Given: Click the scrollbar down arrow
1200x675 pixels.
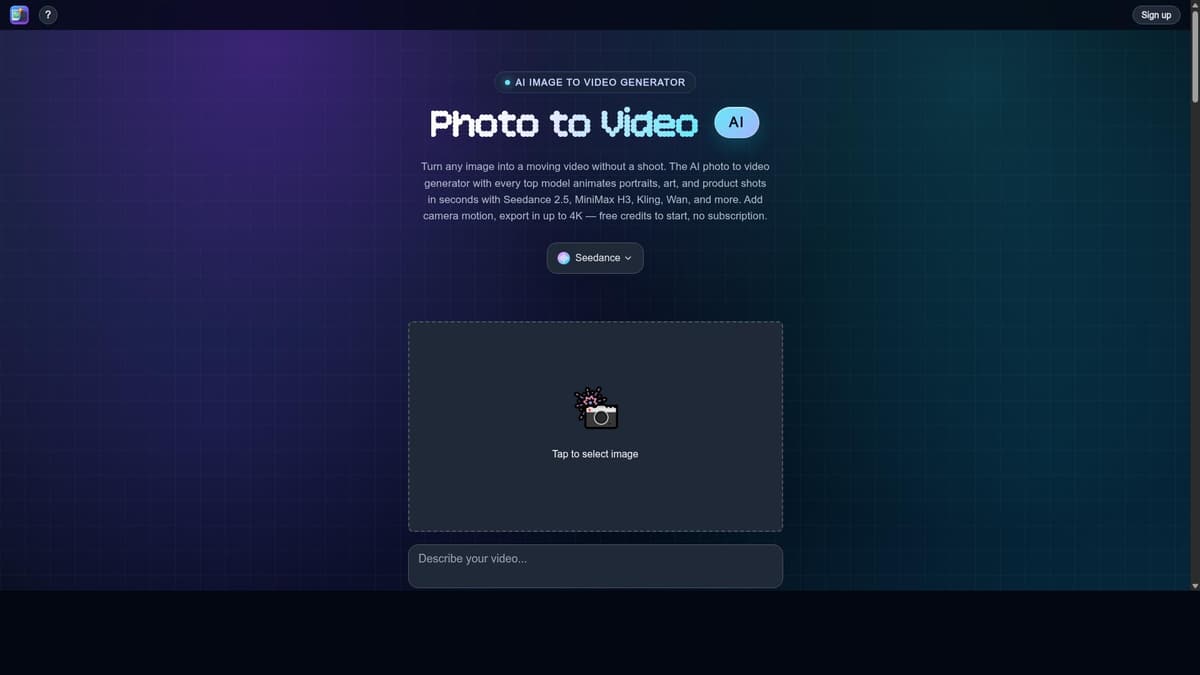Looking at the screenshot, I should pos(1194,584).
